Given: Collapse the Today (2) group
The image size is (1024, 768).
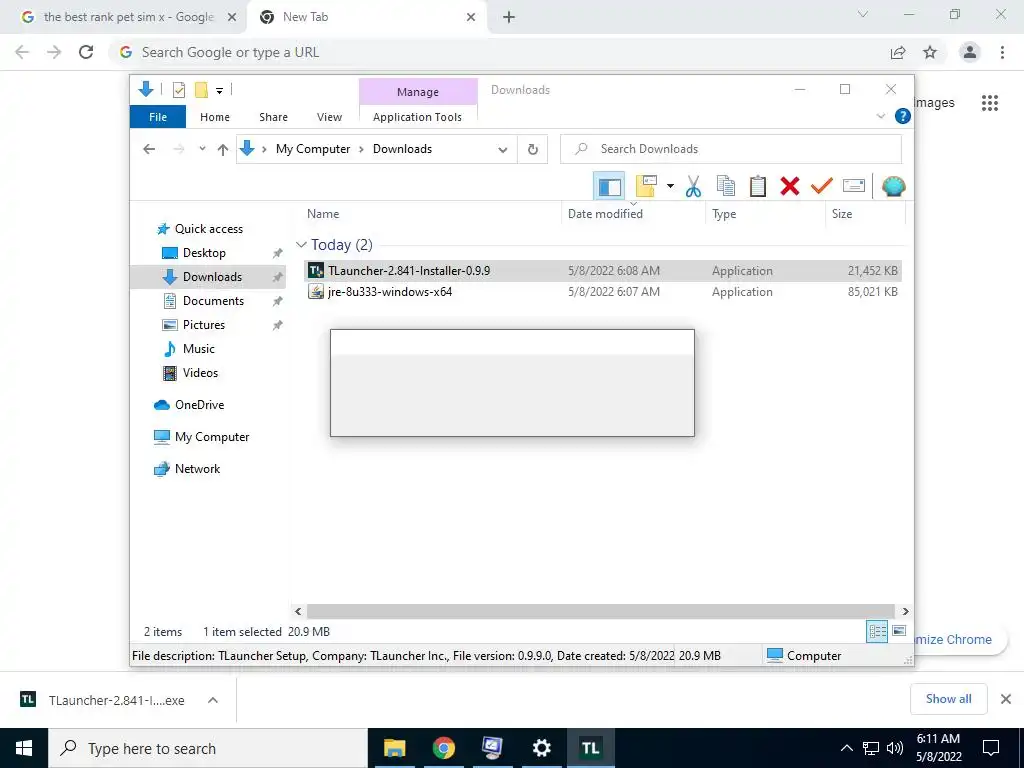Looking at the screenshot, I should [301, 245].
